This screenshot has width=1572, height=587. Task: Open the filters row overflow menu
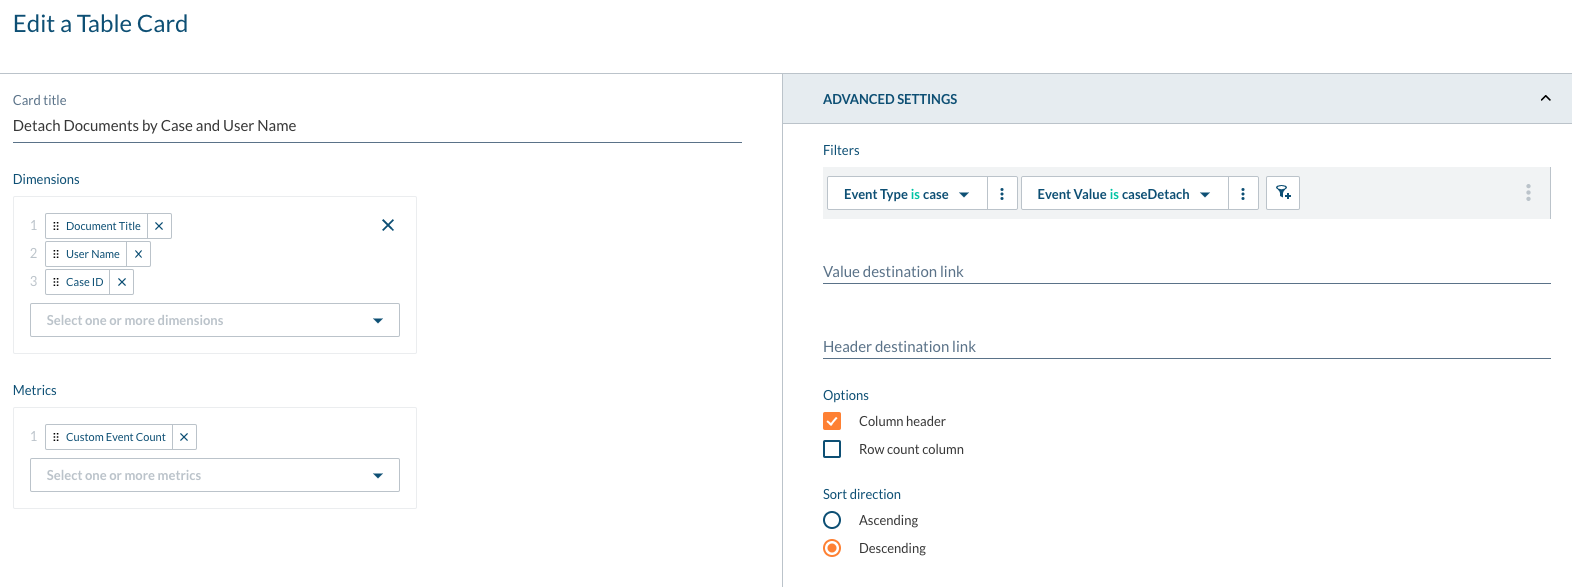point(1528,193)
